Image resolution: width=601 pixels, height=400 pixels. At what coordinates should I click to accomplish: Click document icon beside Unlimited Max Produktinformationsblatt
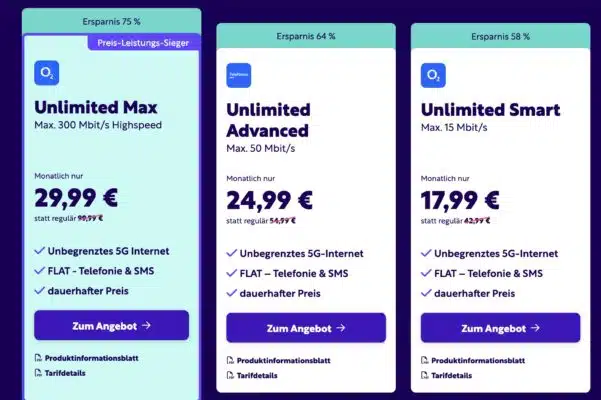pyautogui.click(x=38, y=356)
